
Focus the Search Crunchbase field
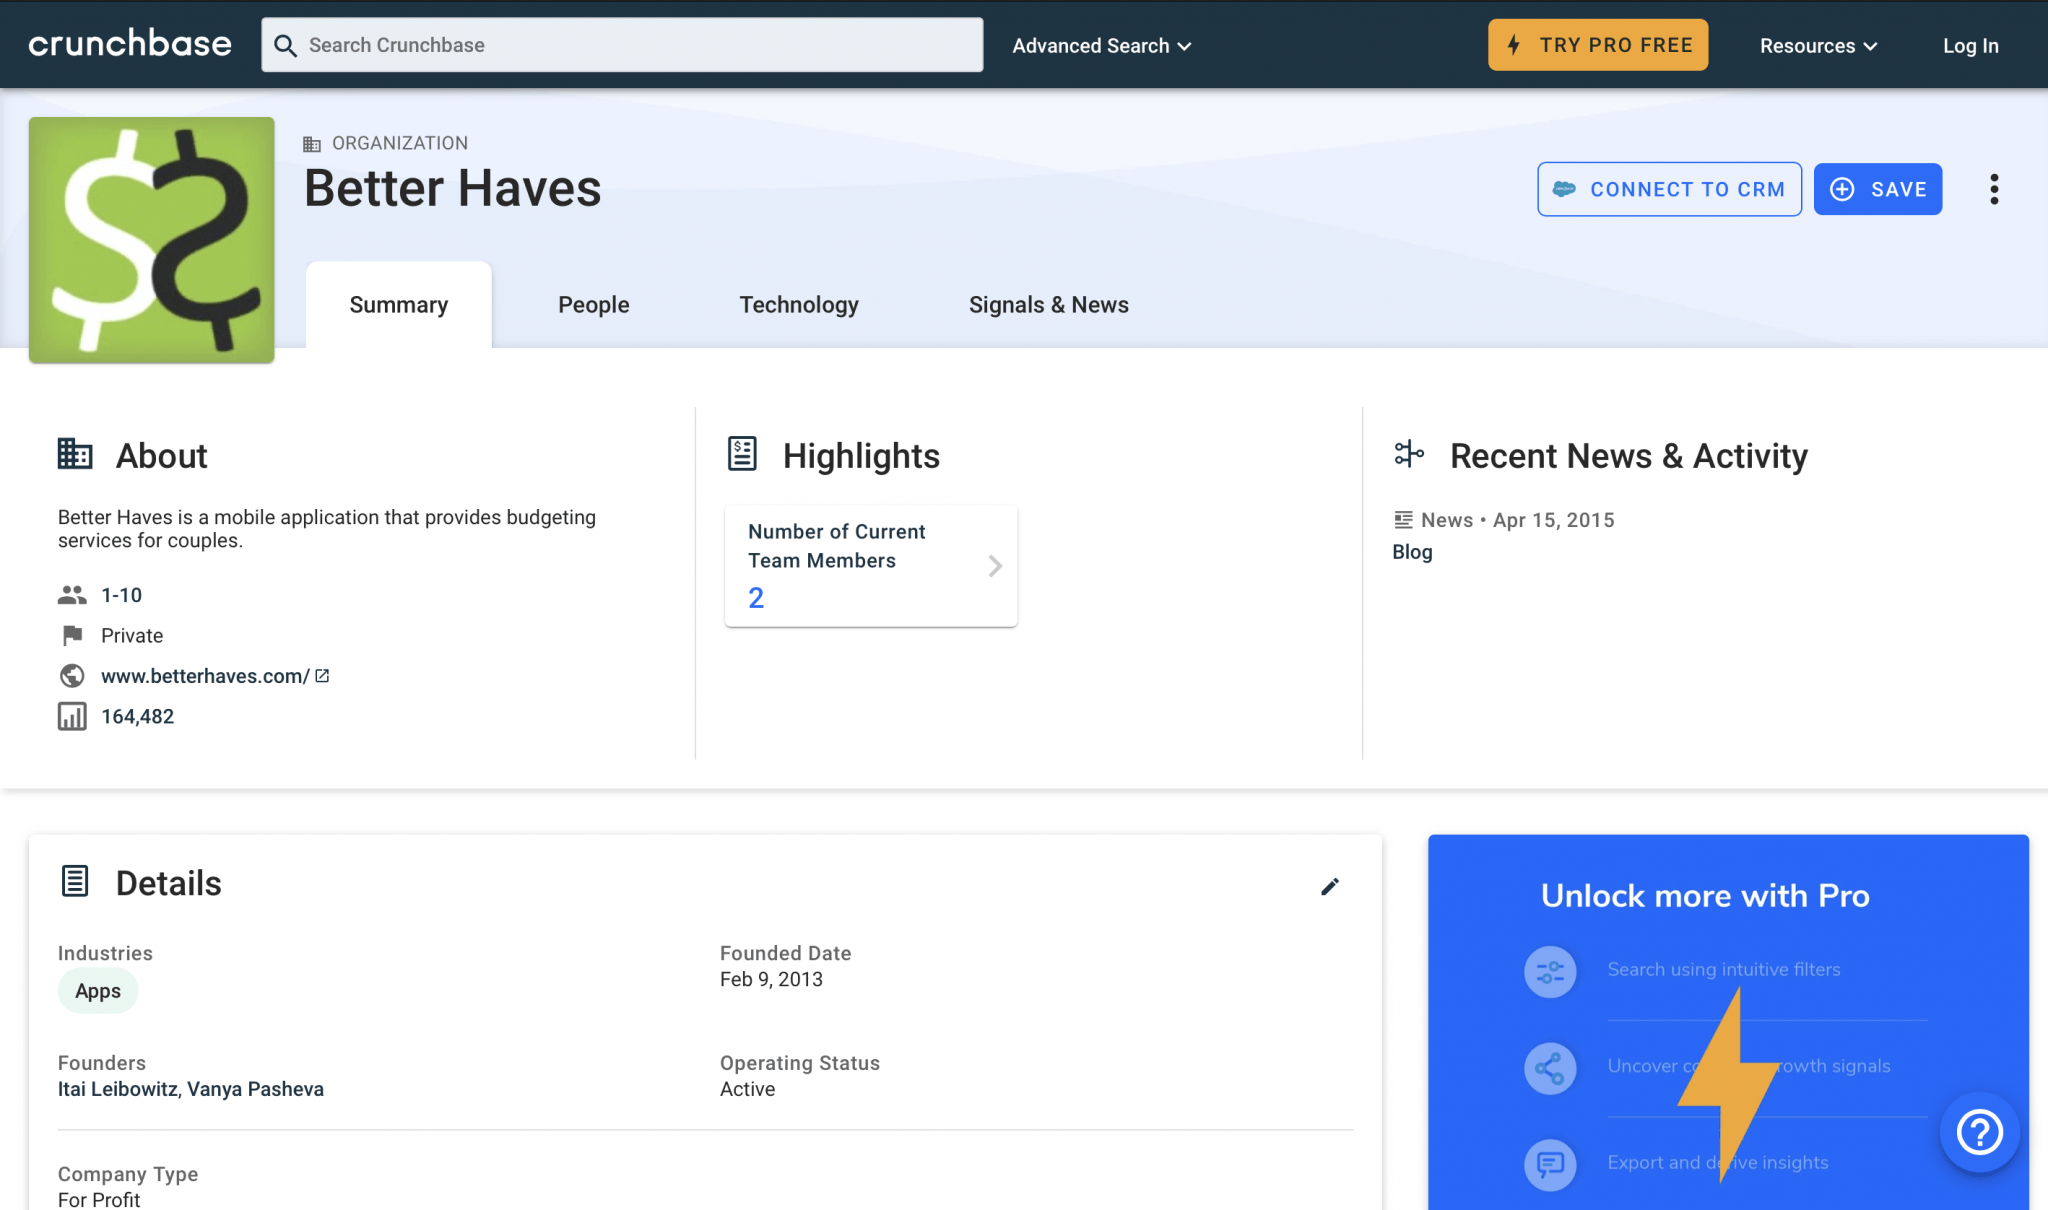[x=622, y=45]
